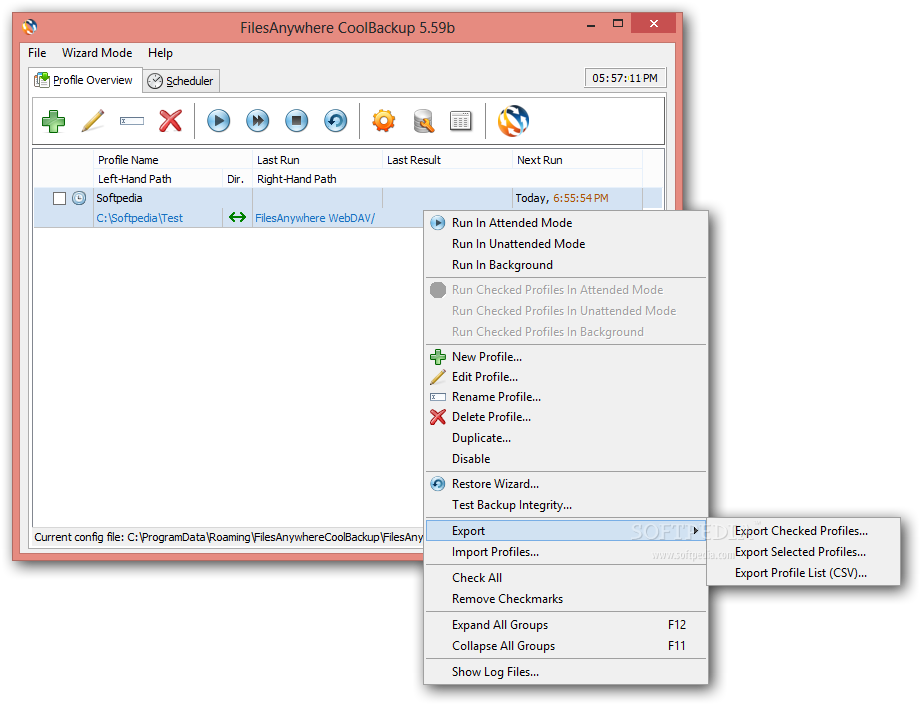Viewport: 921px width, 705px height.
Task: Click the Profile Name column header
Action: point(173,160)
